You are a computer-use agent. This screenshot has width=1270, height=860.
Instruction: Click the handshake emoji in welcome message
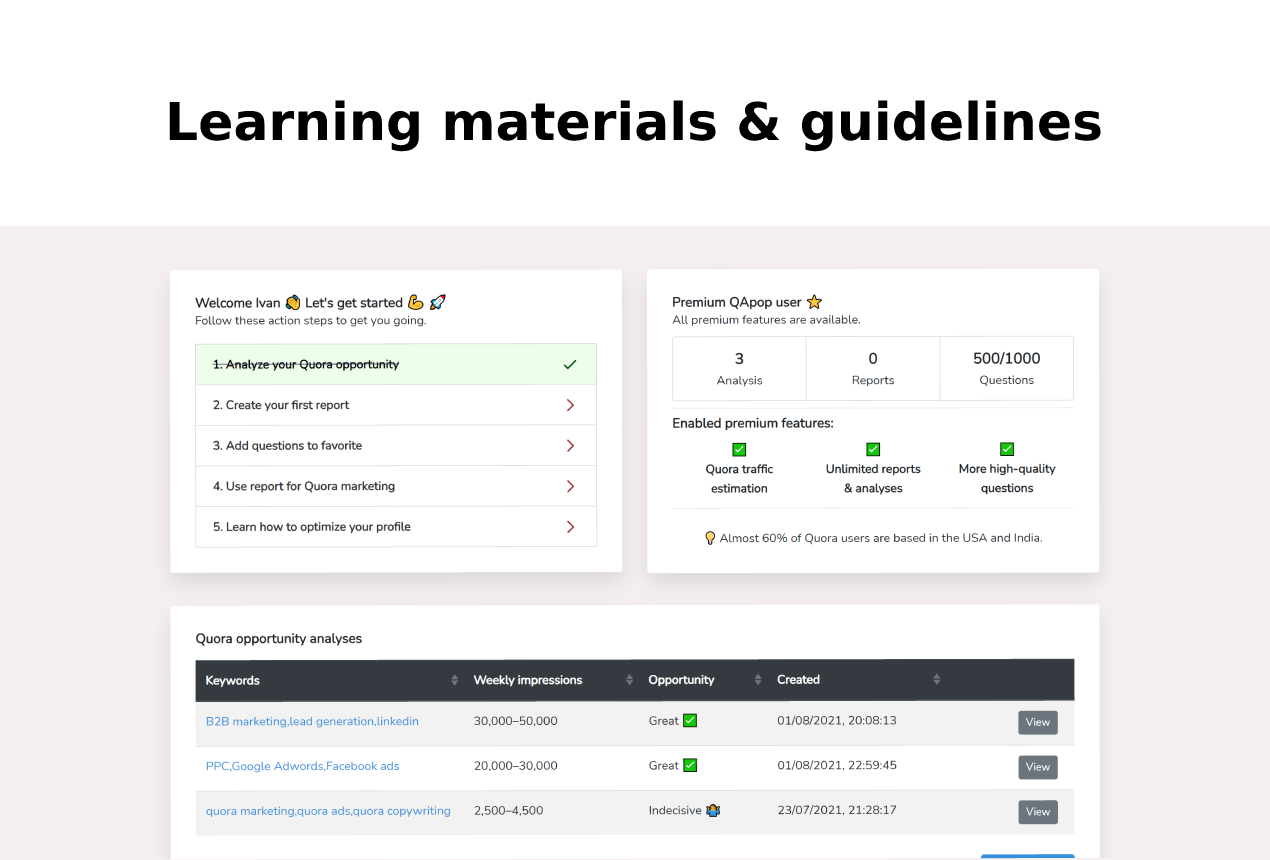click(292, 301)
